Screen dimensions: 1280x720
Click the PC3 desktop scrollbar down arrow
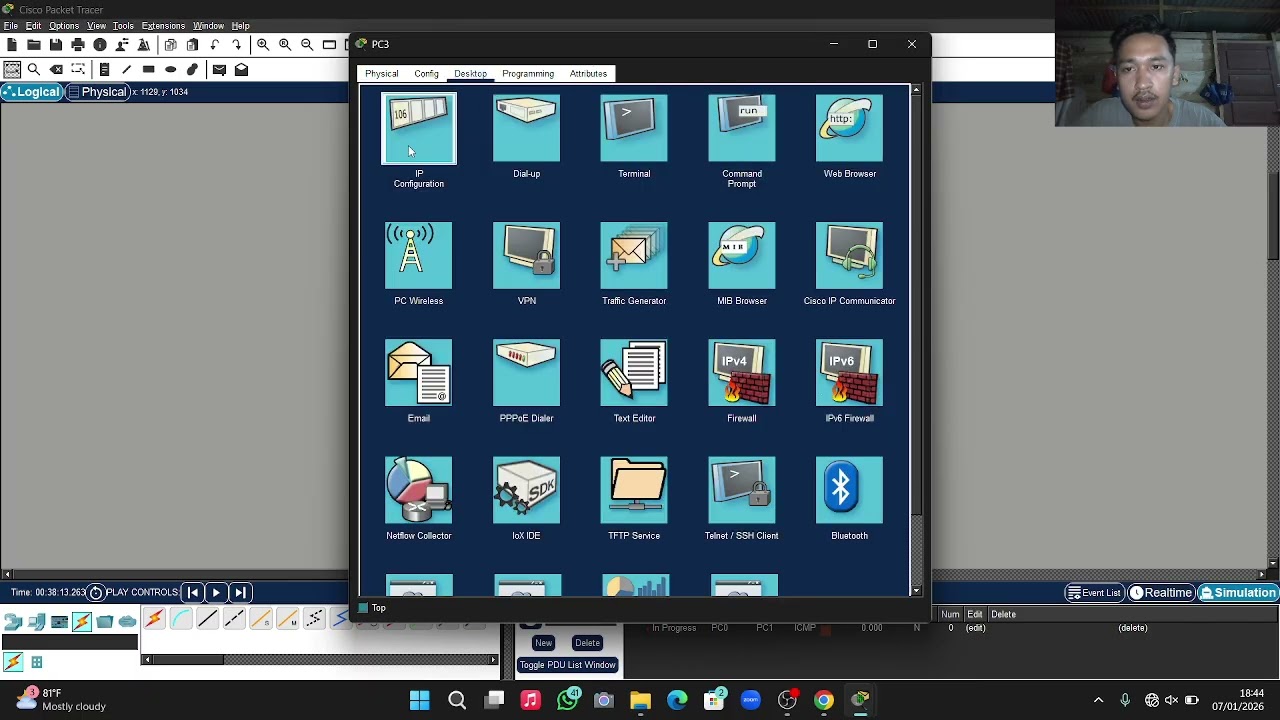coord(916,591)
